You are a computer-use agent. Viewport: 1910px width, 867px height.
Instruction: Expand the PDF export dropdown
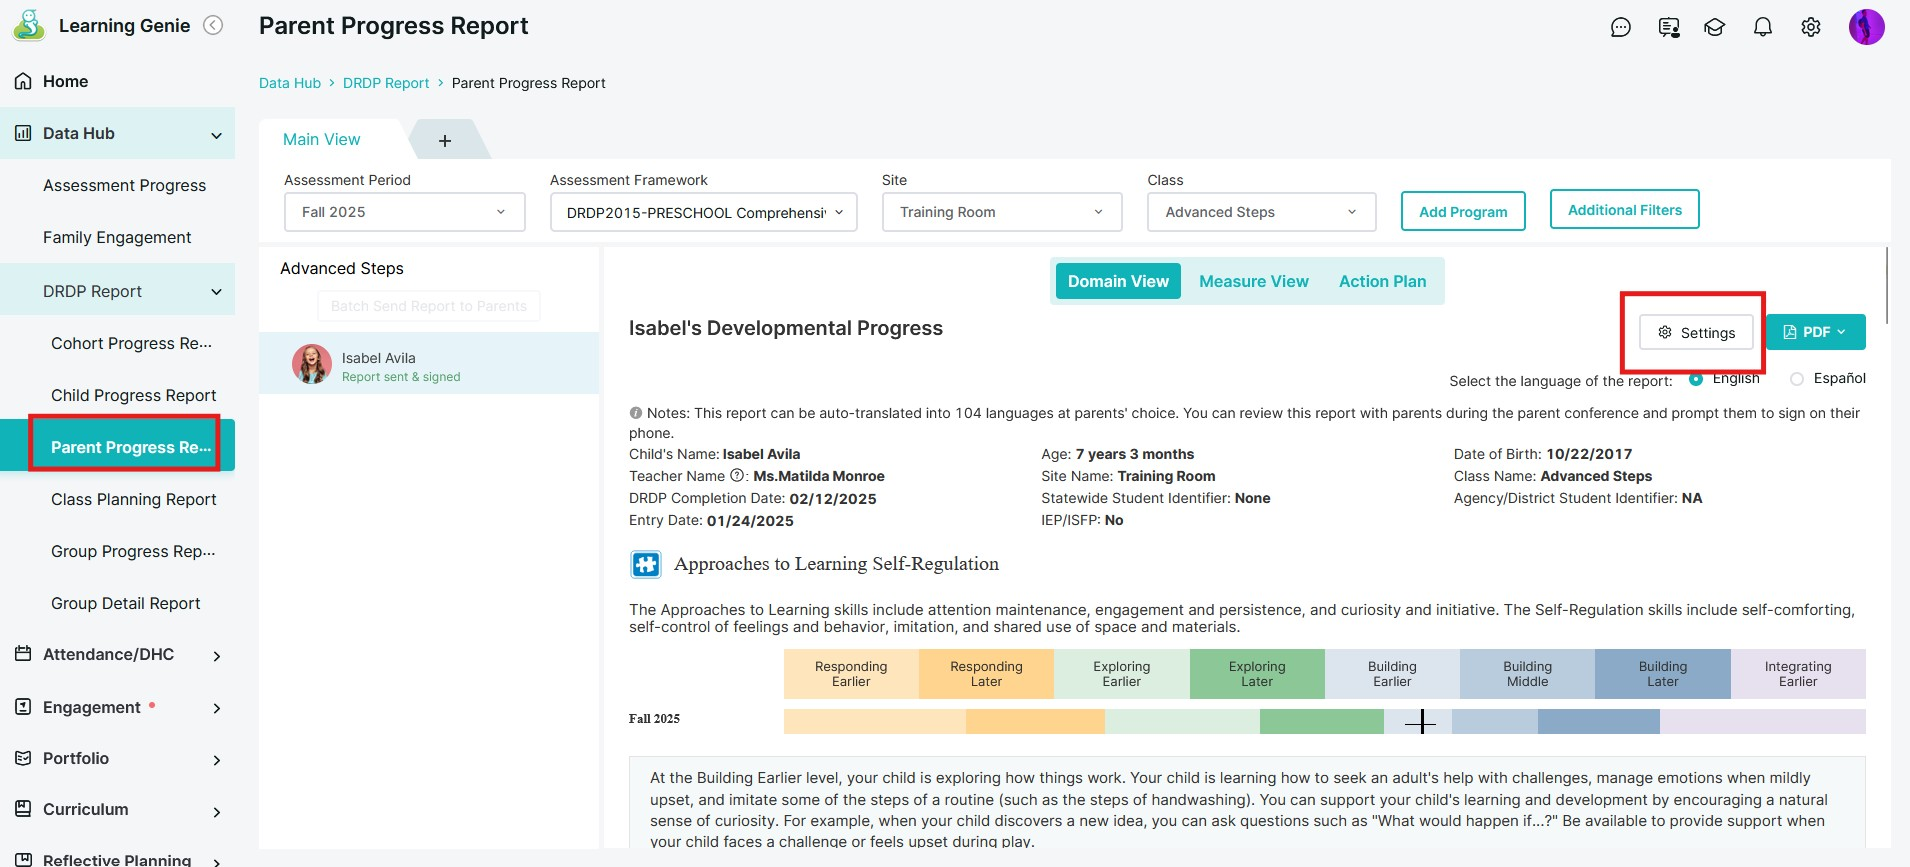(x=1815, y=332)
